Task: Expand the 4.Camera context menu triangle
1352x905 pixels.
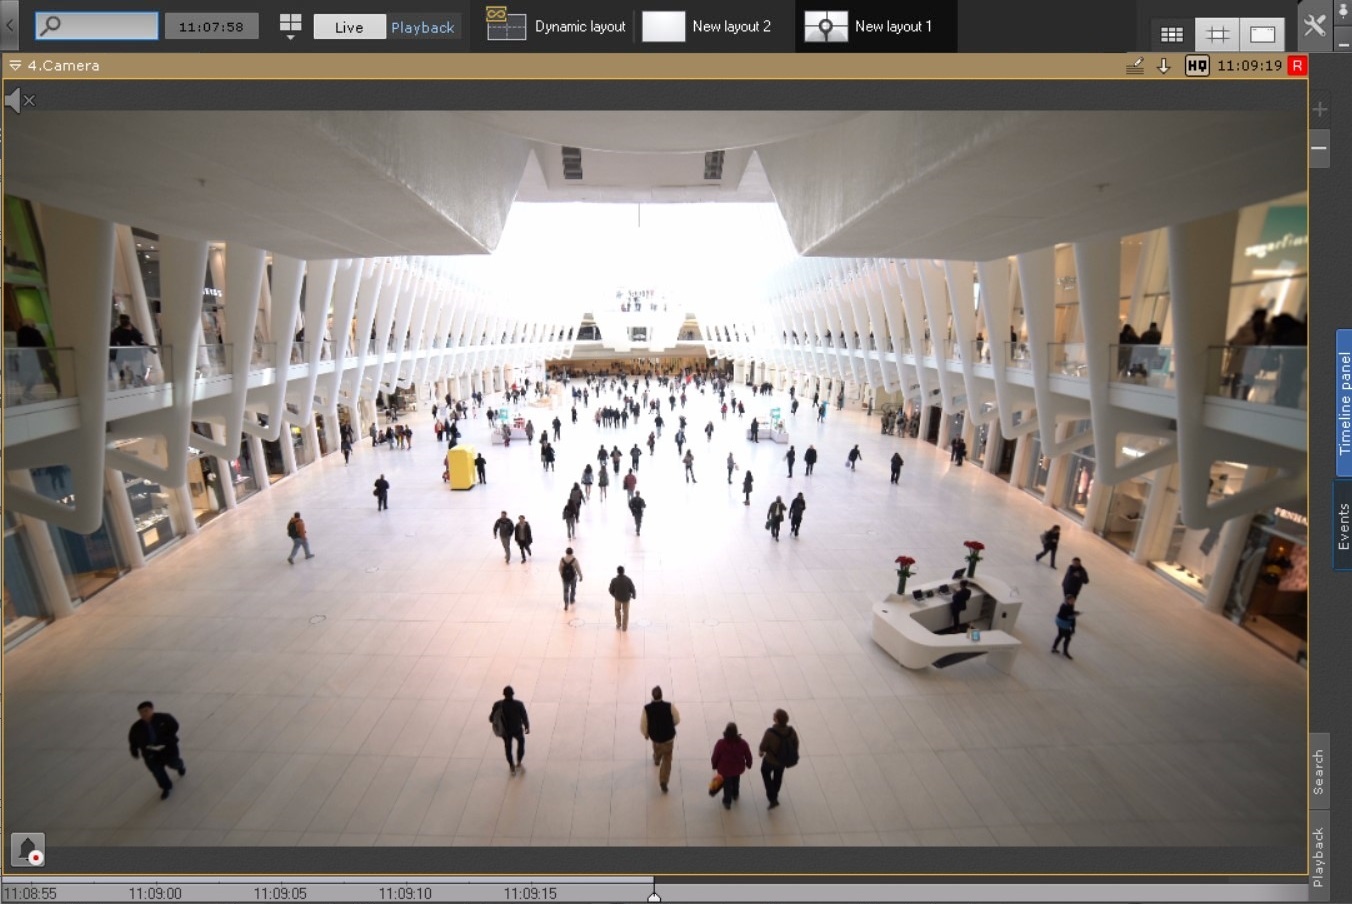Action: (15, 66)
